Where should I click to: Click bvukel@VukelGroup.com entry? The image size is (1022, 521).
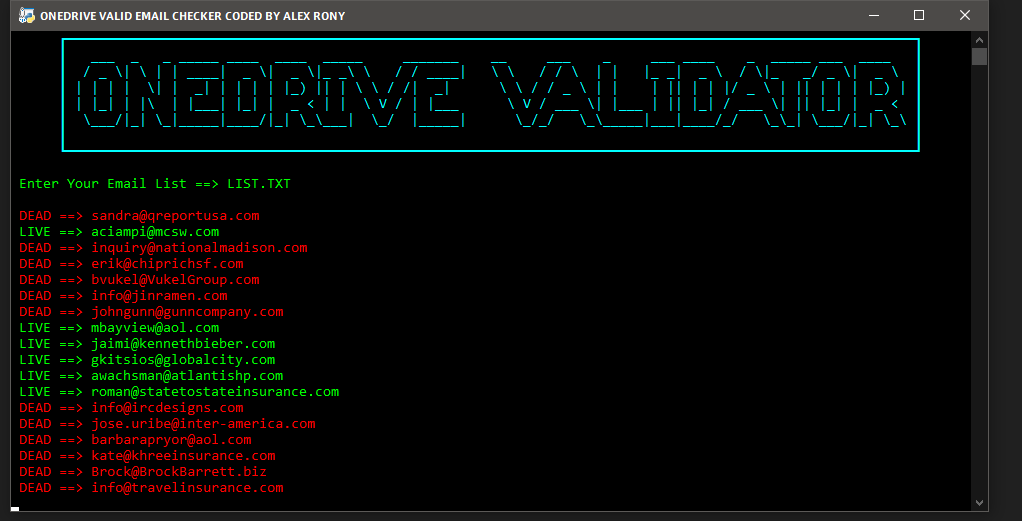(139, 280)
